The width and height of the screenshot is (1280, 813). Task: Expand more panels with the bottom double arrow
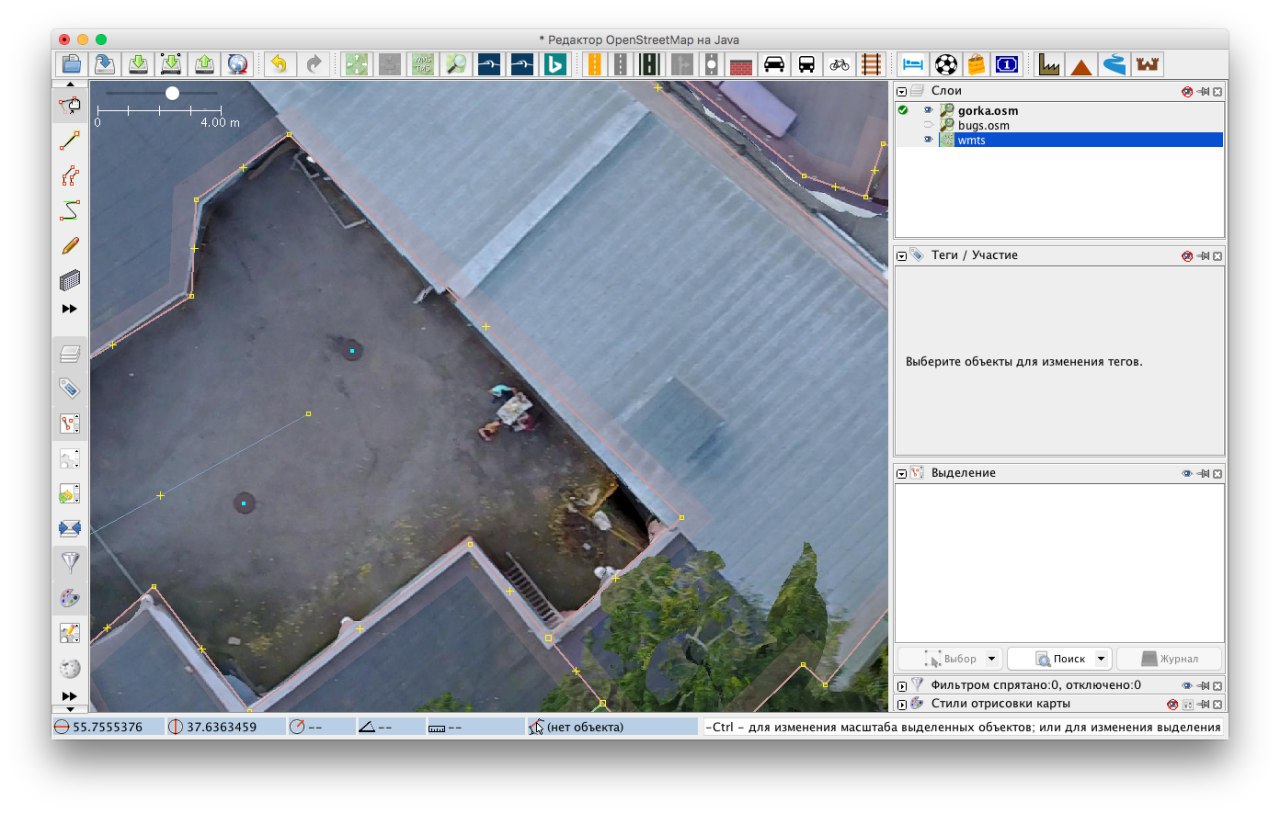69,696
